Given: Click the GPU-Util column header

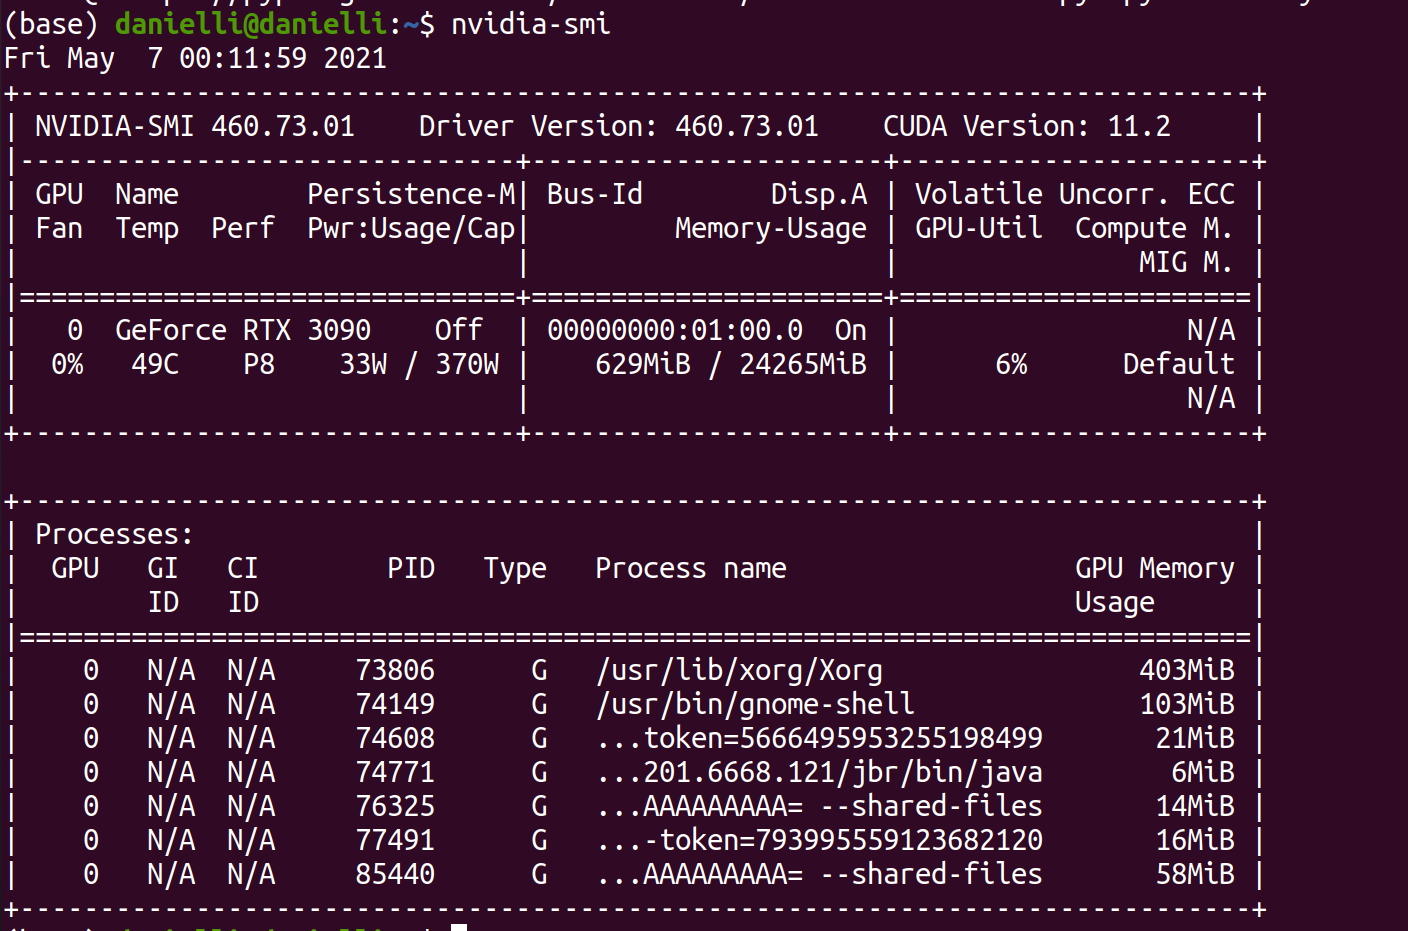Looking at the screenshot, I should [979, 228].
